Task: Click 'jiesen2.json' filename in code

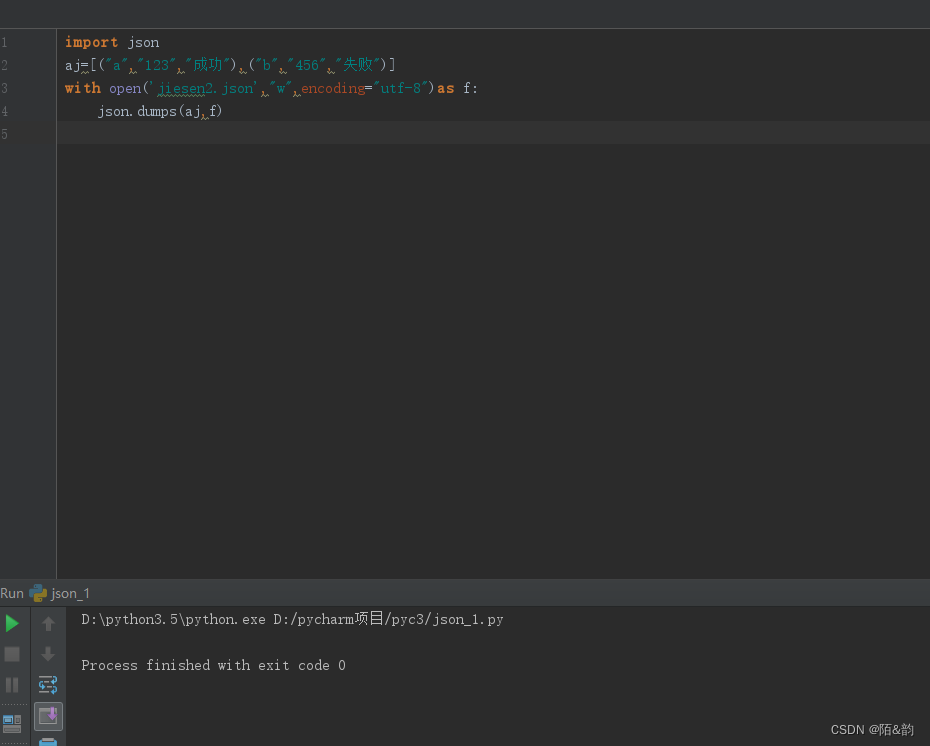Action: coord(205,88)
